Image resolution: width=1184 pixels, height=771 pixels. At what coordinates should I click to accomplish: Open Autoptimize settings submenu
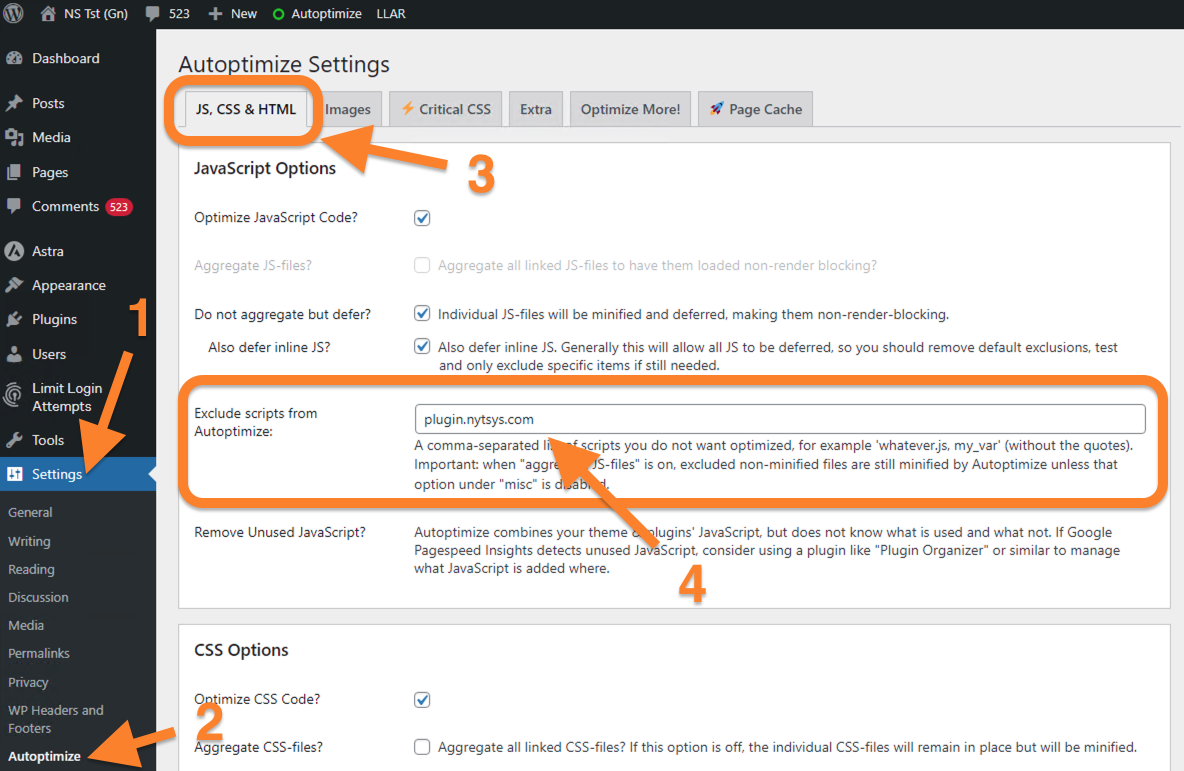[44, 756]
